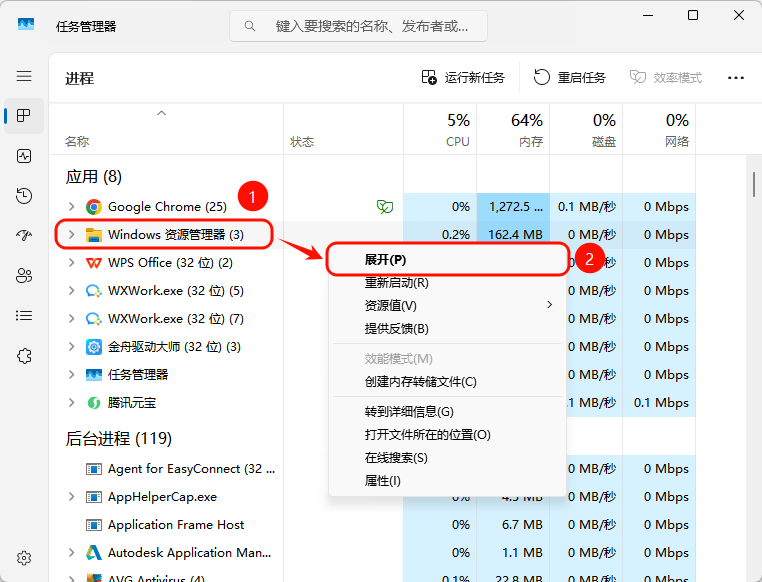Click the 金舟驱动大师 app icon
This screenshot has height=582, width=762.
(94, 347)
